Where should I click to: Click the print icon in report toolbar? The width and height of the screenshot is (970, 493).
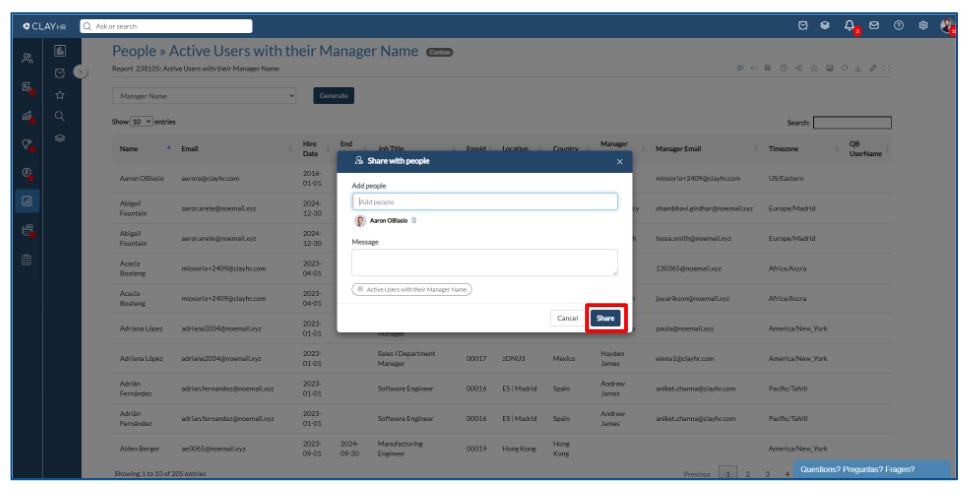coord(830,68)
